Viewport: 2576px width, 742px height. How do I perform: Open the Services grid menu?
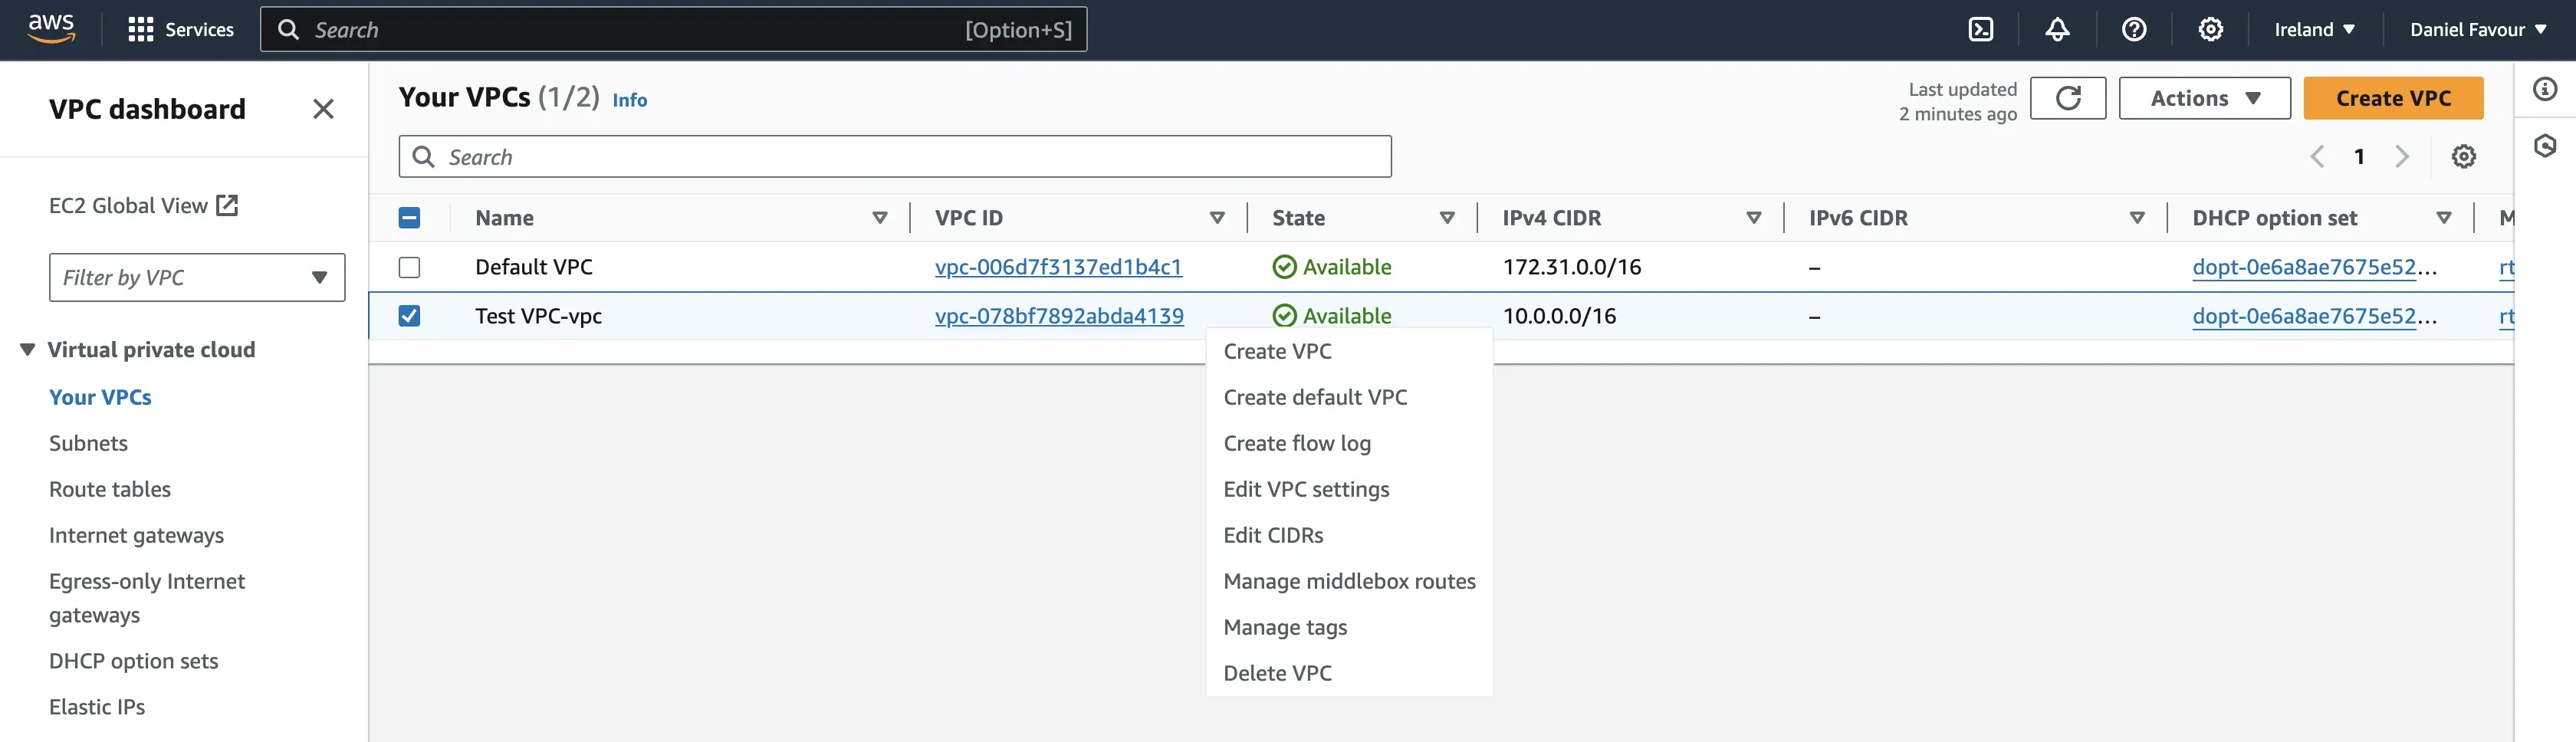pos(181,30)
